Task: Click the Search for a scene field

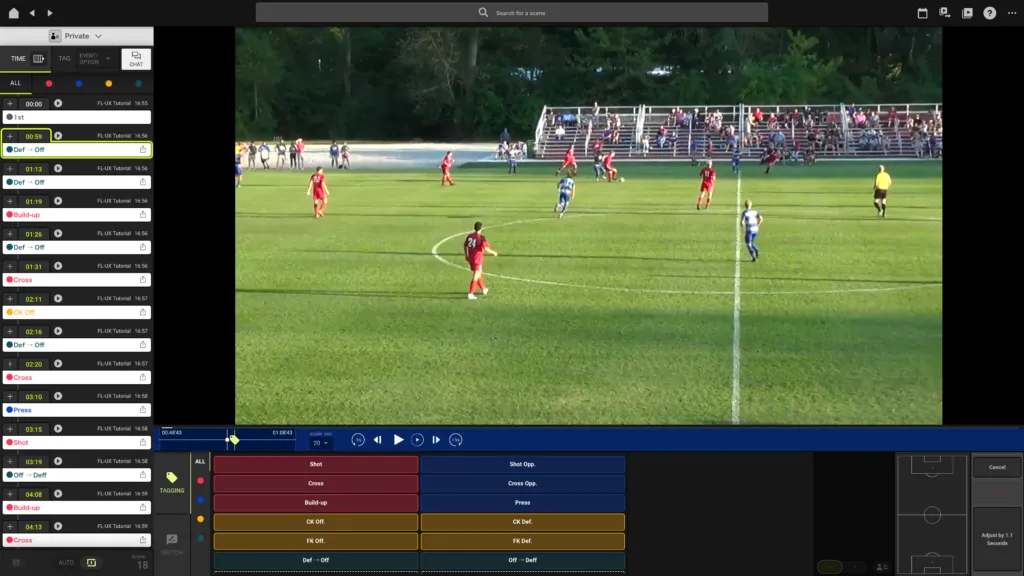Action: coord(512,12)
